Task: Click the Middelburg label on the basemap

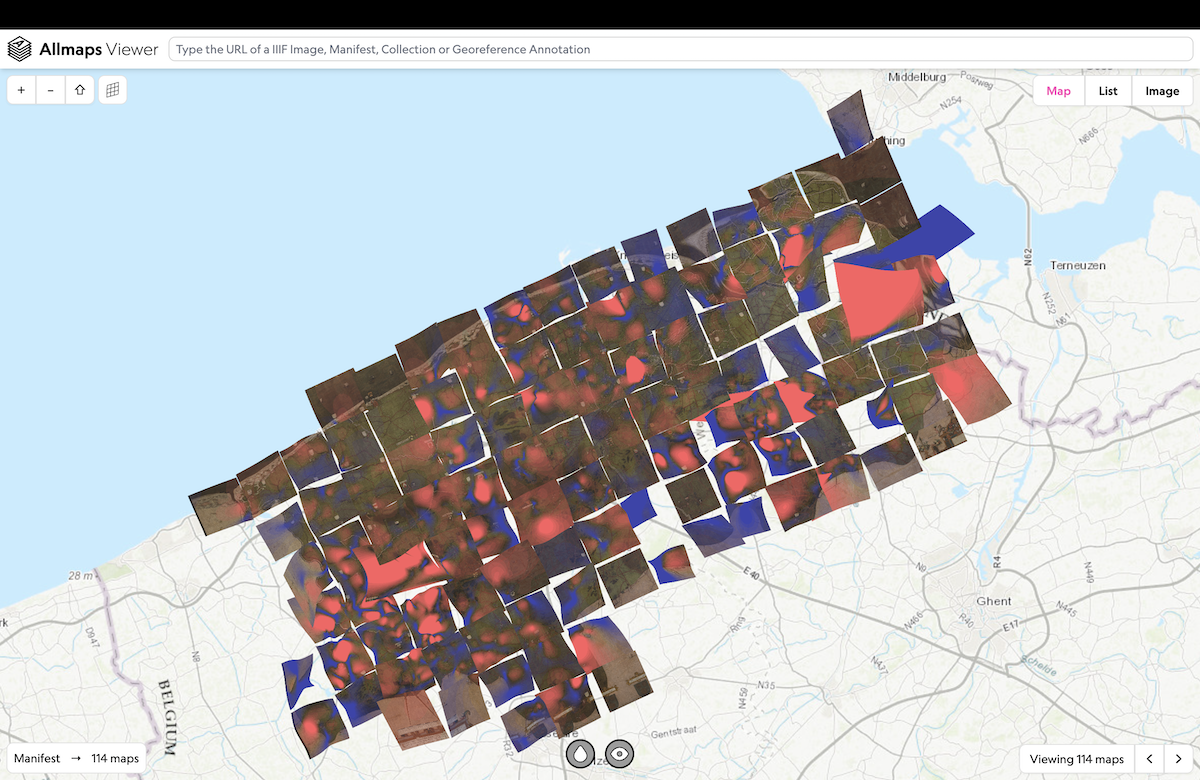Action: tap(916, 77)
